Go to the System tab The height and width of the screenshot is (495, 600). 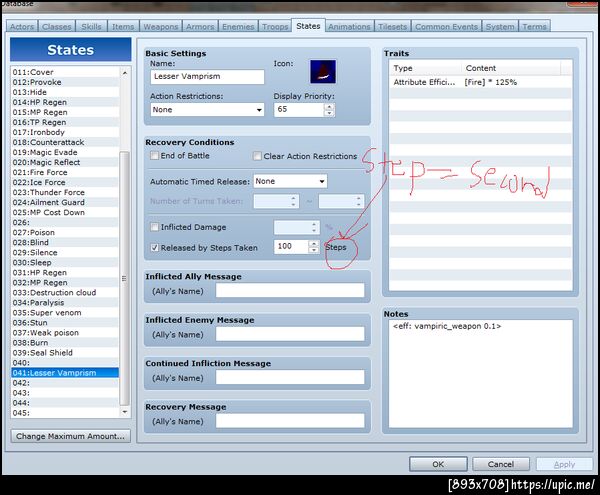[x=500, y=26]
